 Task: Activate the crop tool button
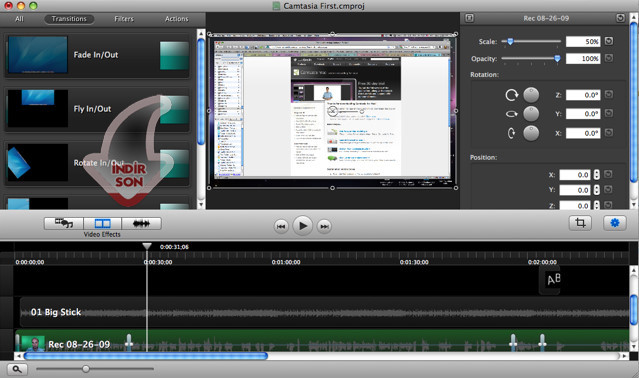[580, 223]
